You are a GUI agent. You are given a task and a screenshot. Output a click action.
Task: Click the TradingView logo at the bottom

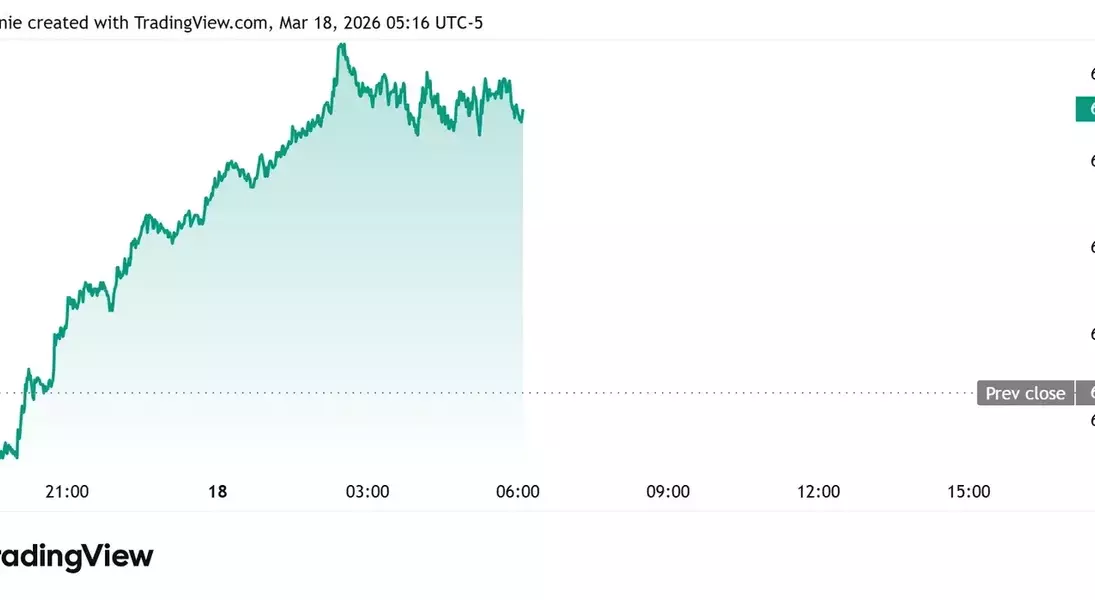pos(76,557)
